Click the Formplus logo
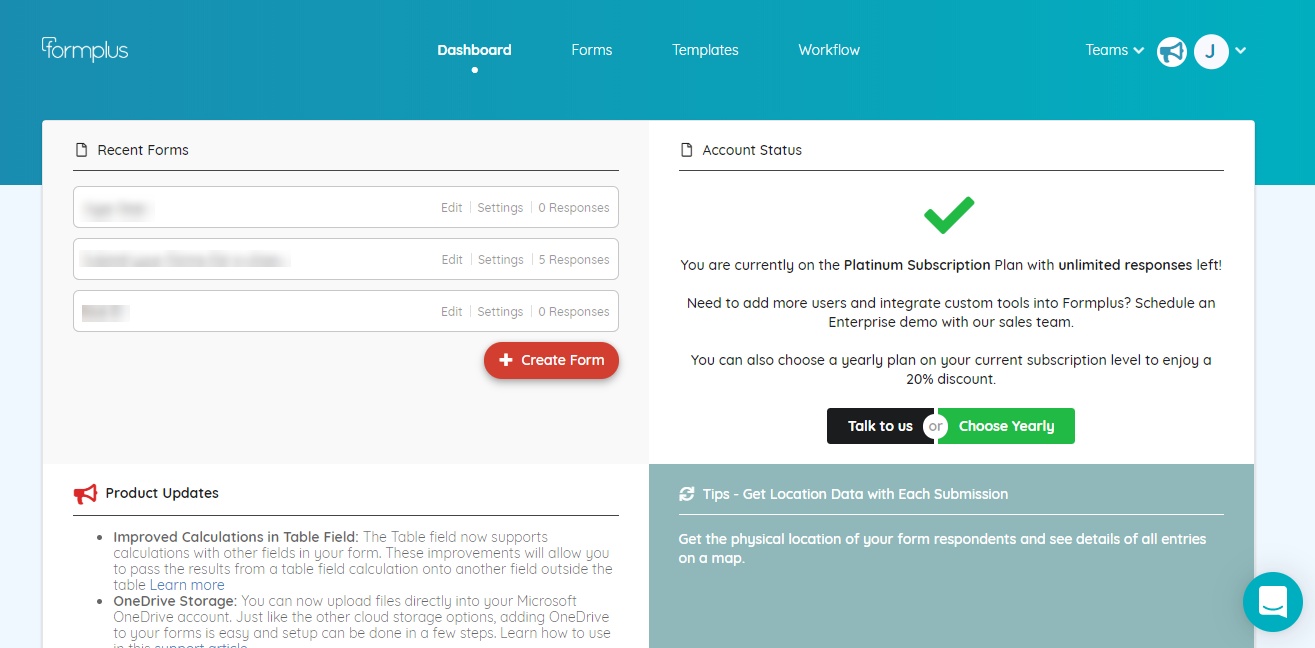1315x648 pixels. [x=85, y=49]
